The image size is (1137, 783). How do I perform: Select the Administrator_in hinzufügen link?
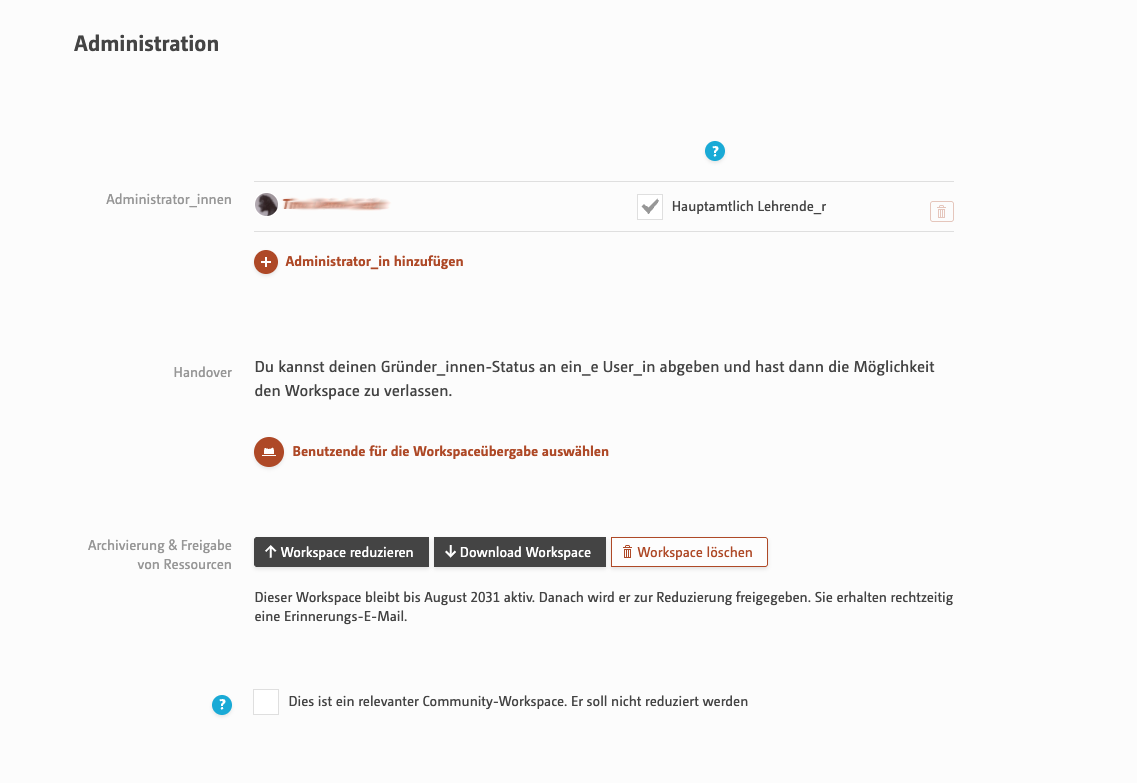coord(374,262)
